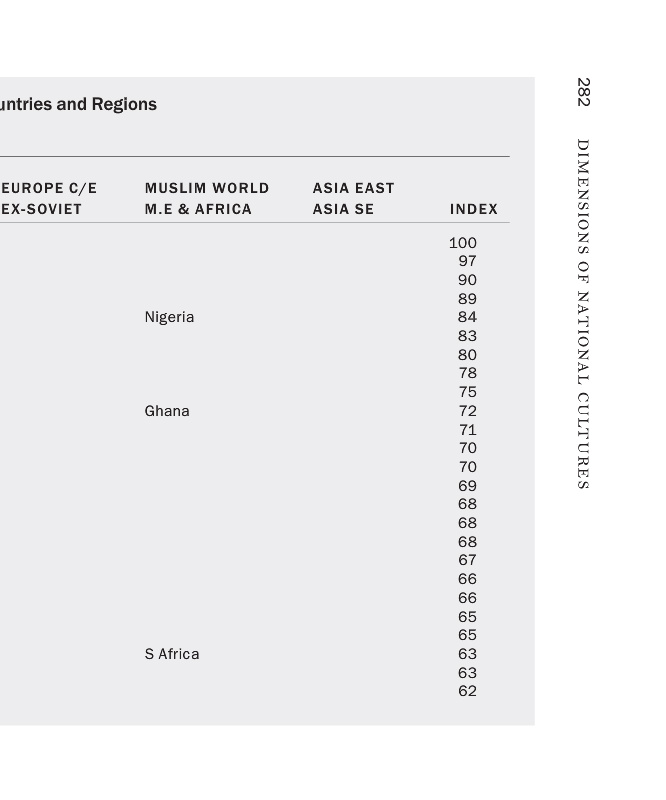Viewport: 666px width, 800px height.
Task: Click the index value 62
Action: 467,691
